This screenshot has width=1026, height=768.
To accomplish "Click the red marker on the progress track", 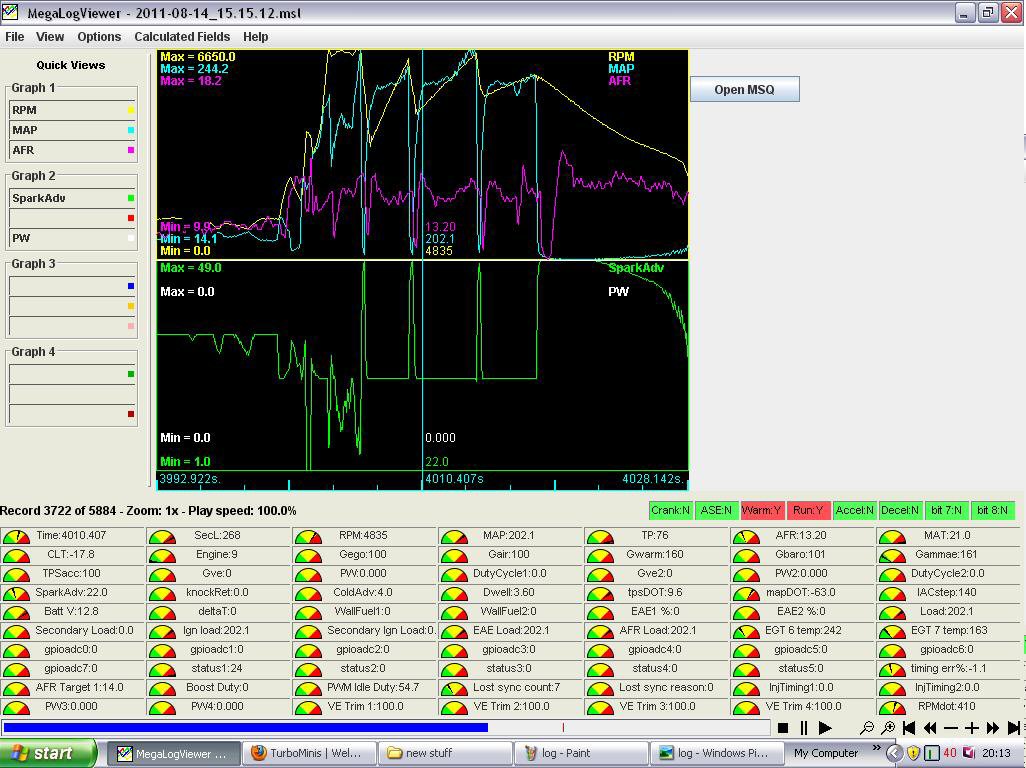I will click(x=563, y=727).
